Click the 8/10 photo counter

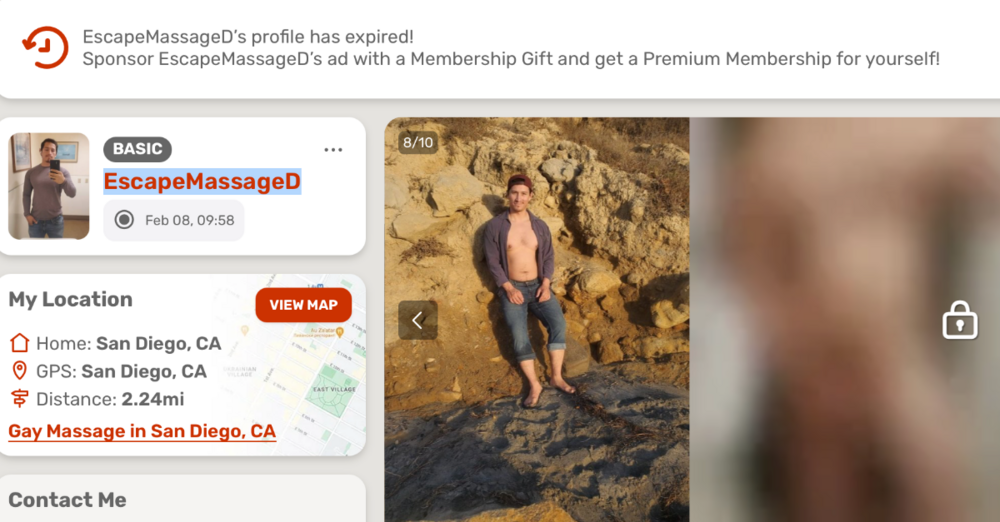418,143
